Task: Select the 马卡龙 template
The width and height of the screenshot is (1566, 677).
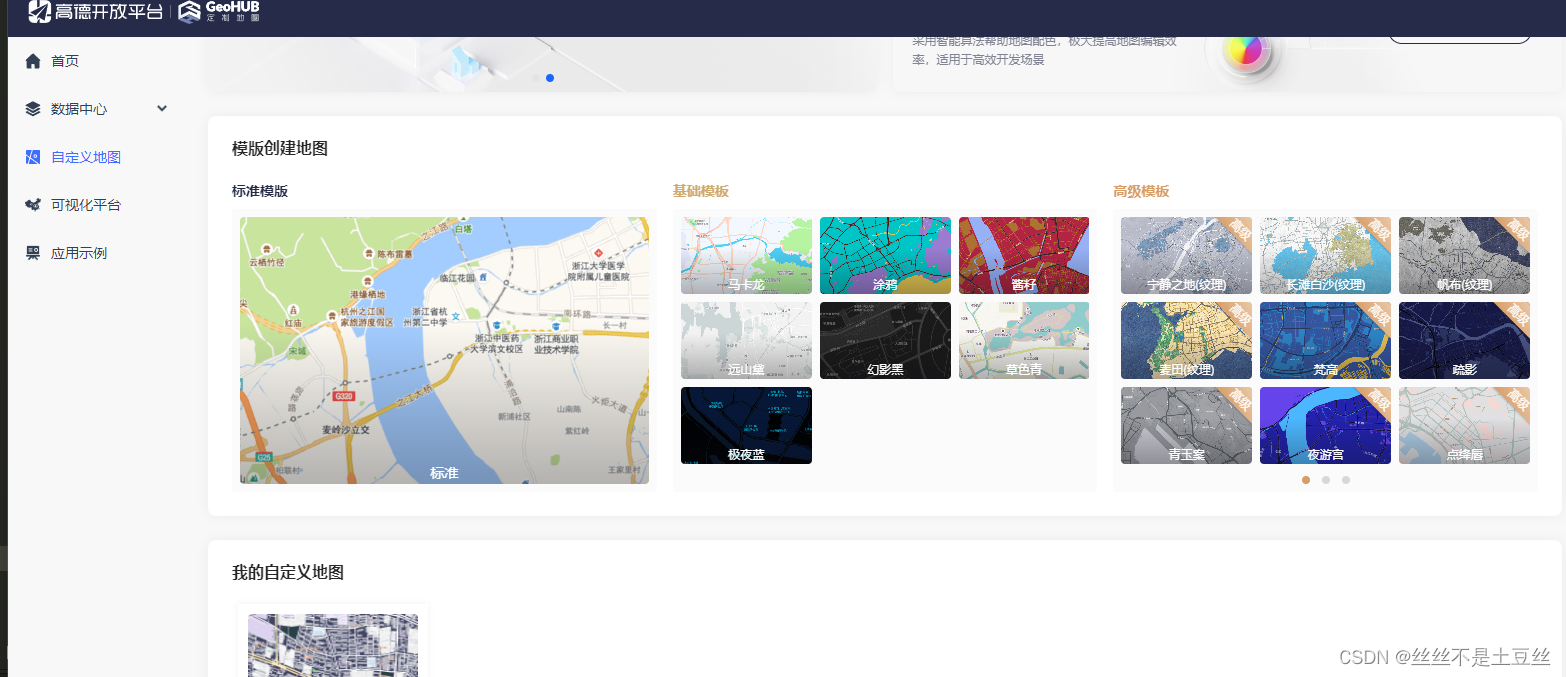Action: [x=746, y=255]
